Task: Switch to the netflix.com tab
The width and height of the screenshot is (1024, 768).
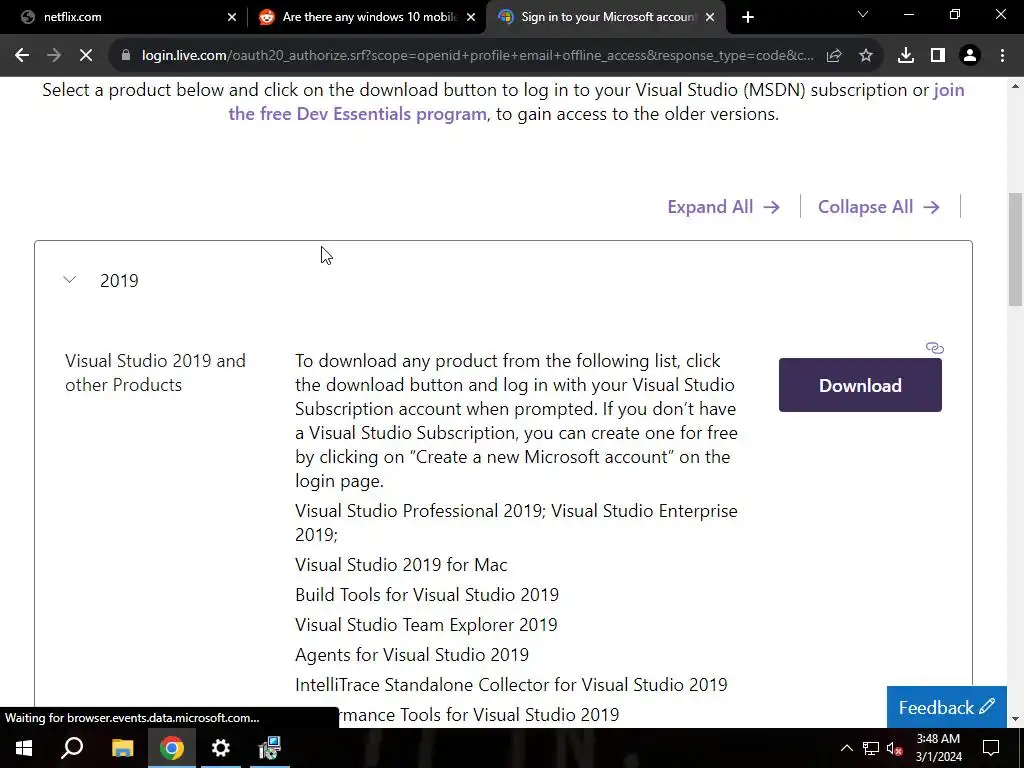Action: 124,17
